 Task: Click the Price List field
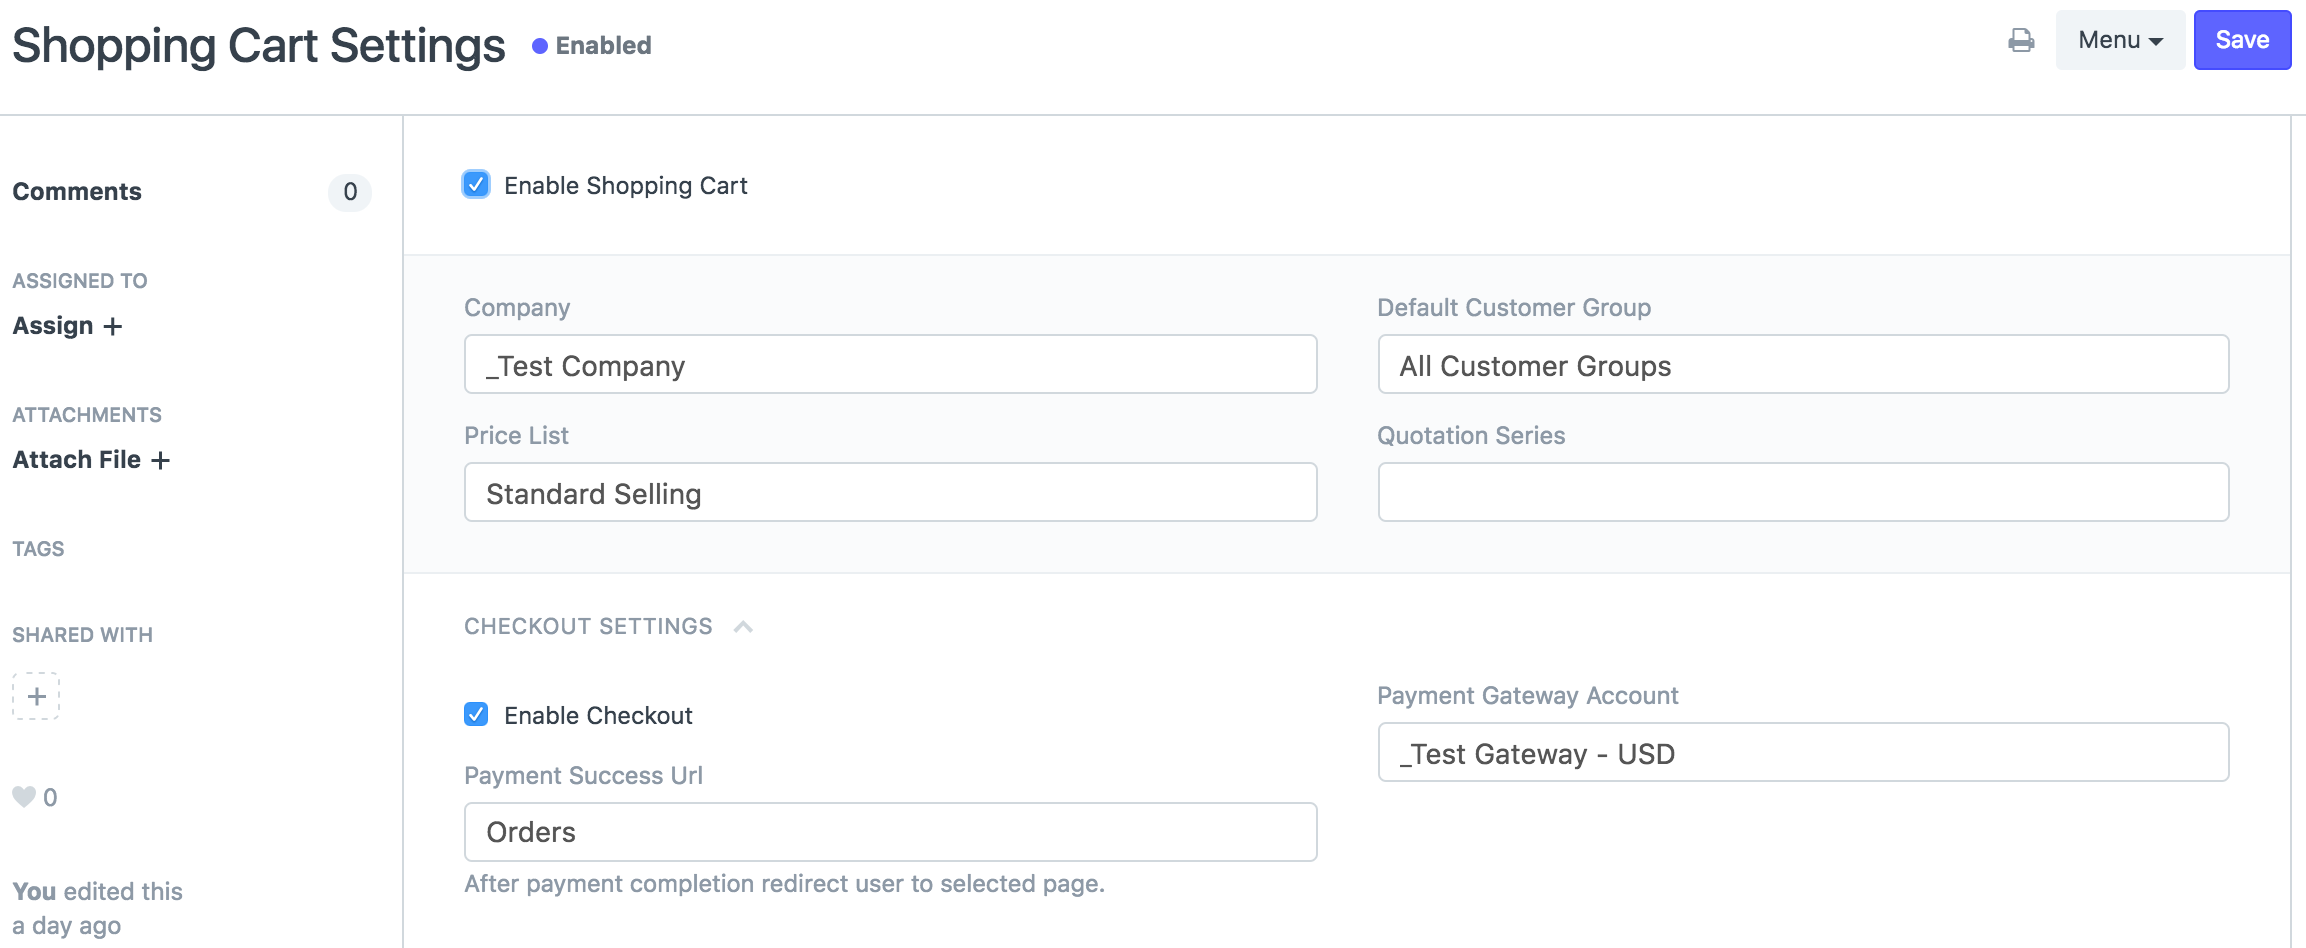click(x=890, y=492)
